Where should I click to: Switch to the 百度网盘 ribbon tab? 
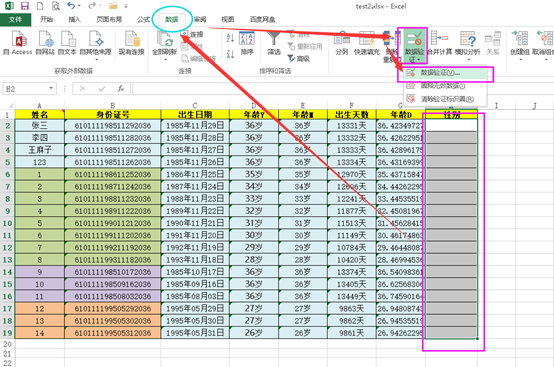pos(263,19)
